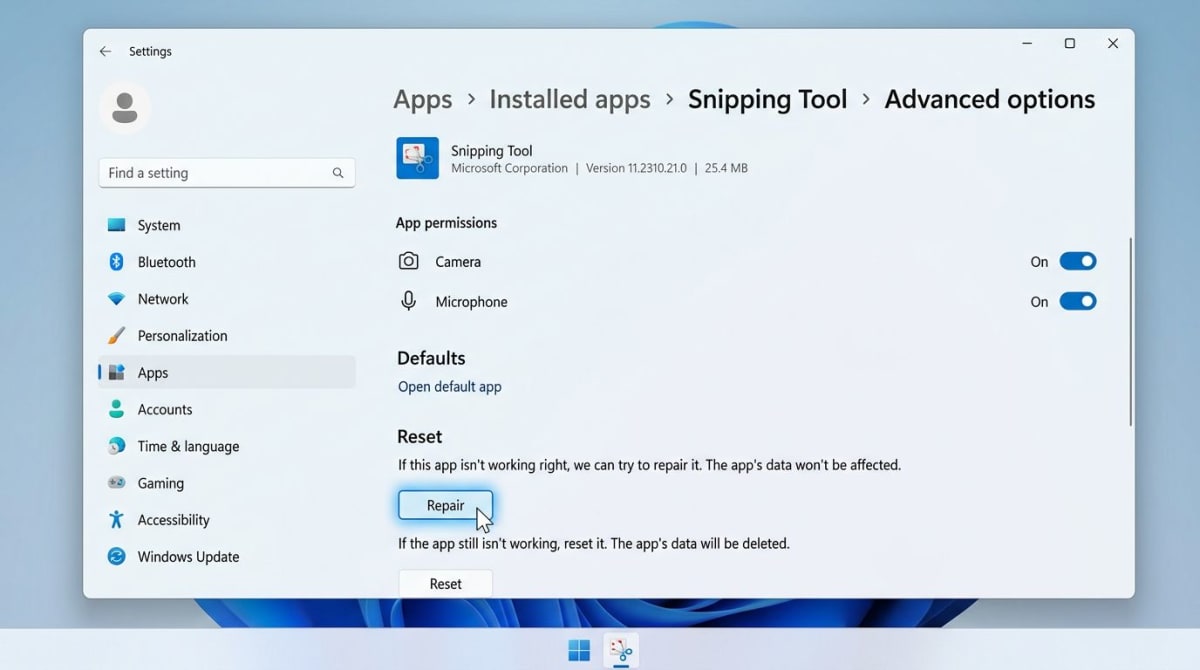Select Accounts in the sidebar
Screen dimensions: 1200x670
click(x=227, y=409)
